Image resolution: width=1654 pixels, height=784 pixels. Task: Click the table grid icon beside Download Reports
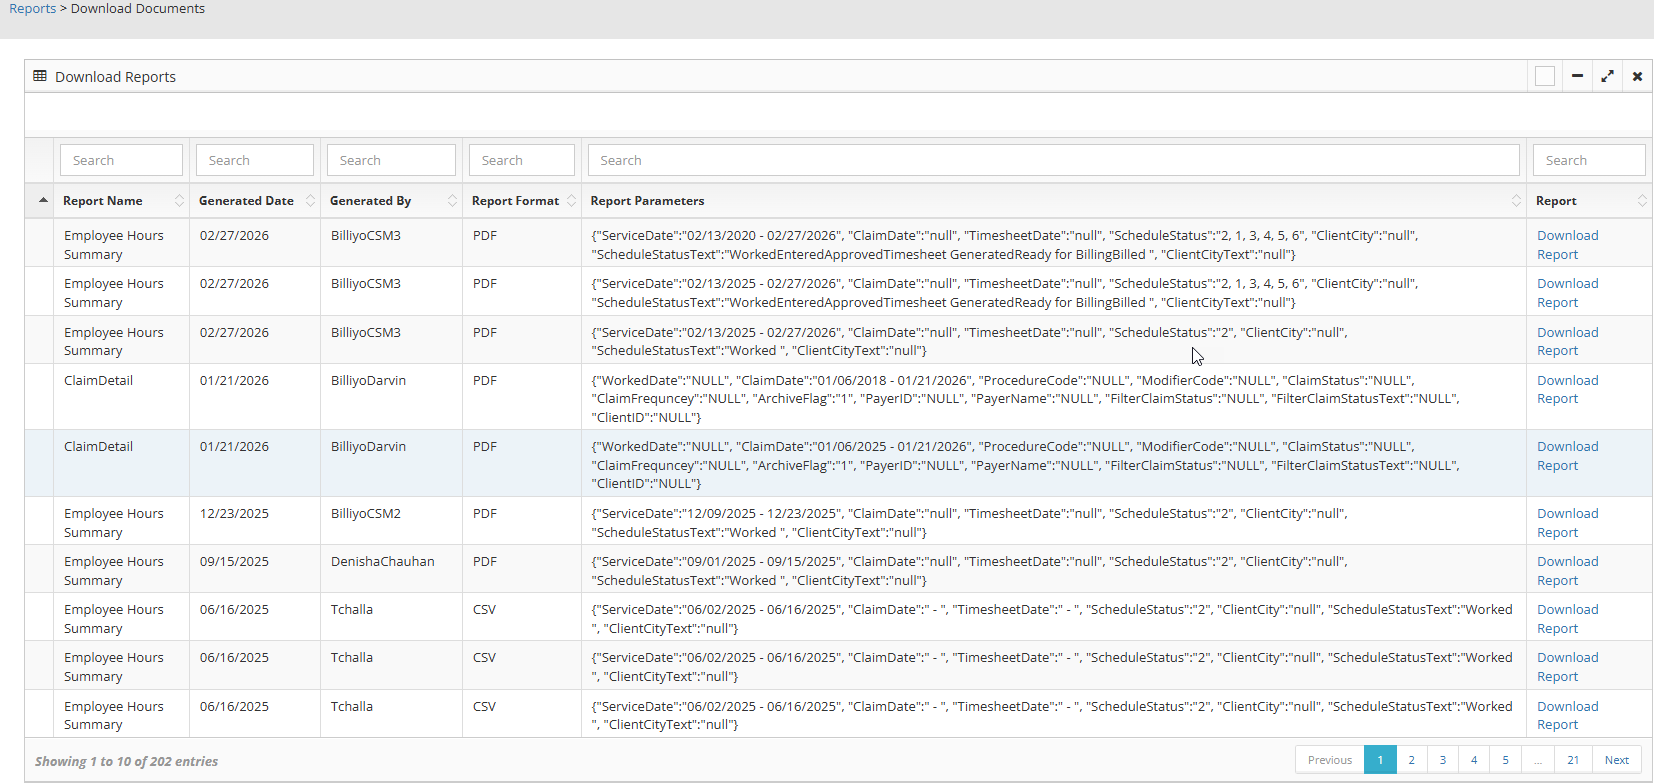pos(40,76)
